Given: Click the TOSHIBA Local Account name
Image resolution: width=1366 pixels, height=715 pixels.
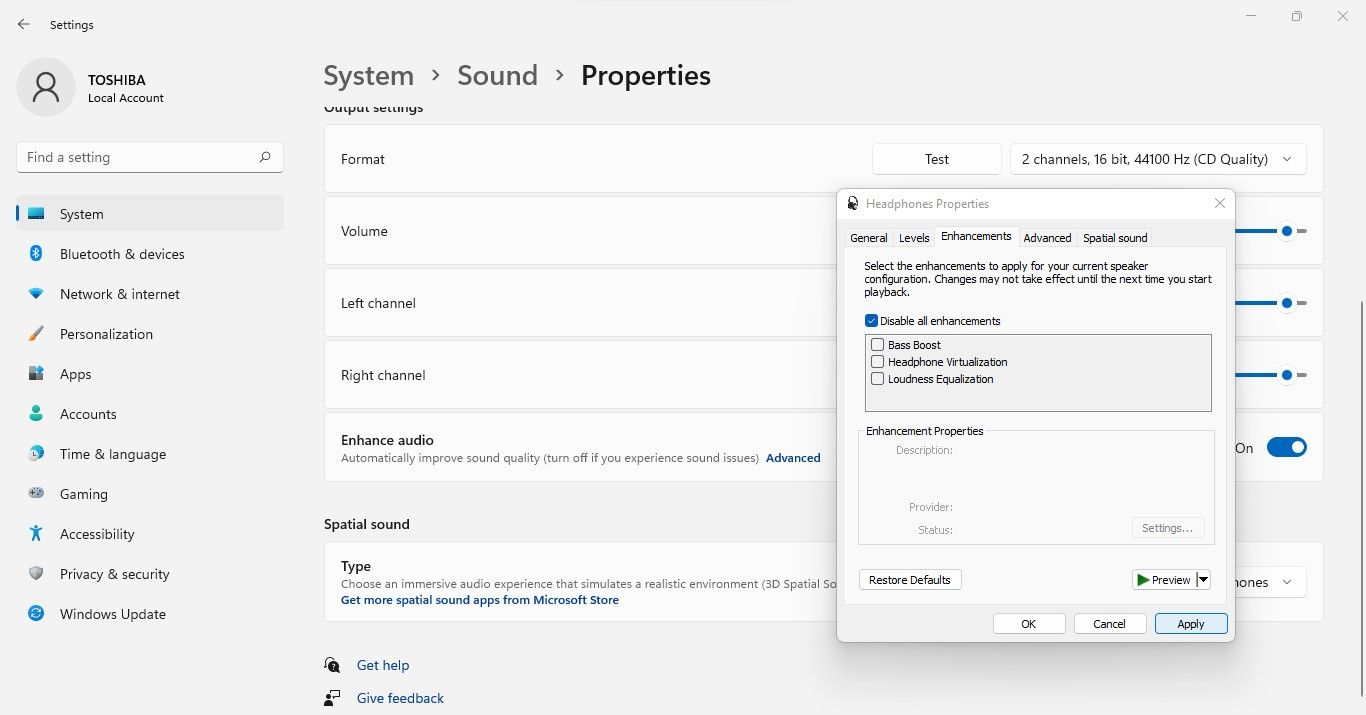Looking at the screenshot, I should [125, 88].
